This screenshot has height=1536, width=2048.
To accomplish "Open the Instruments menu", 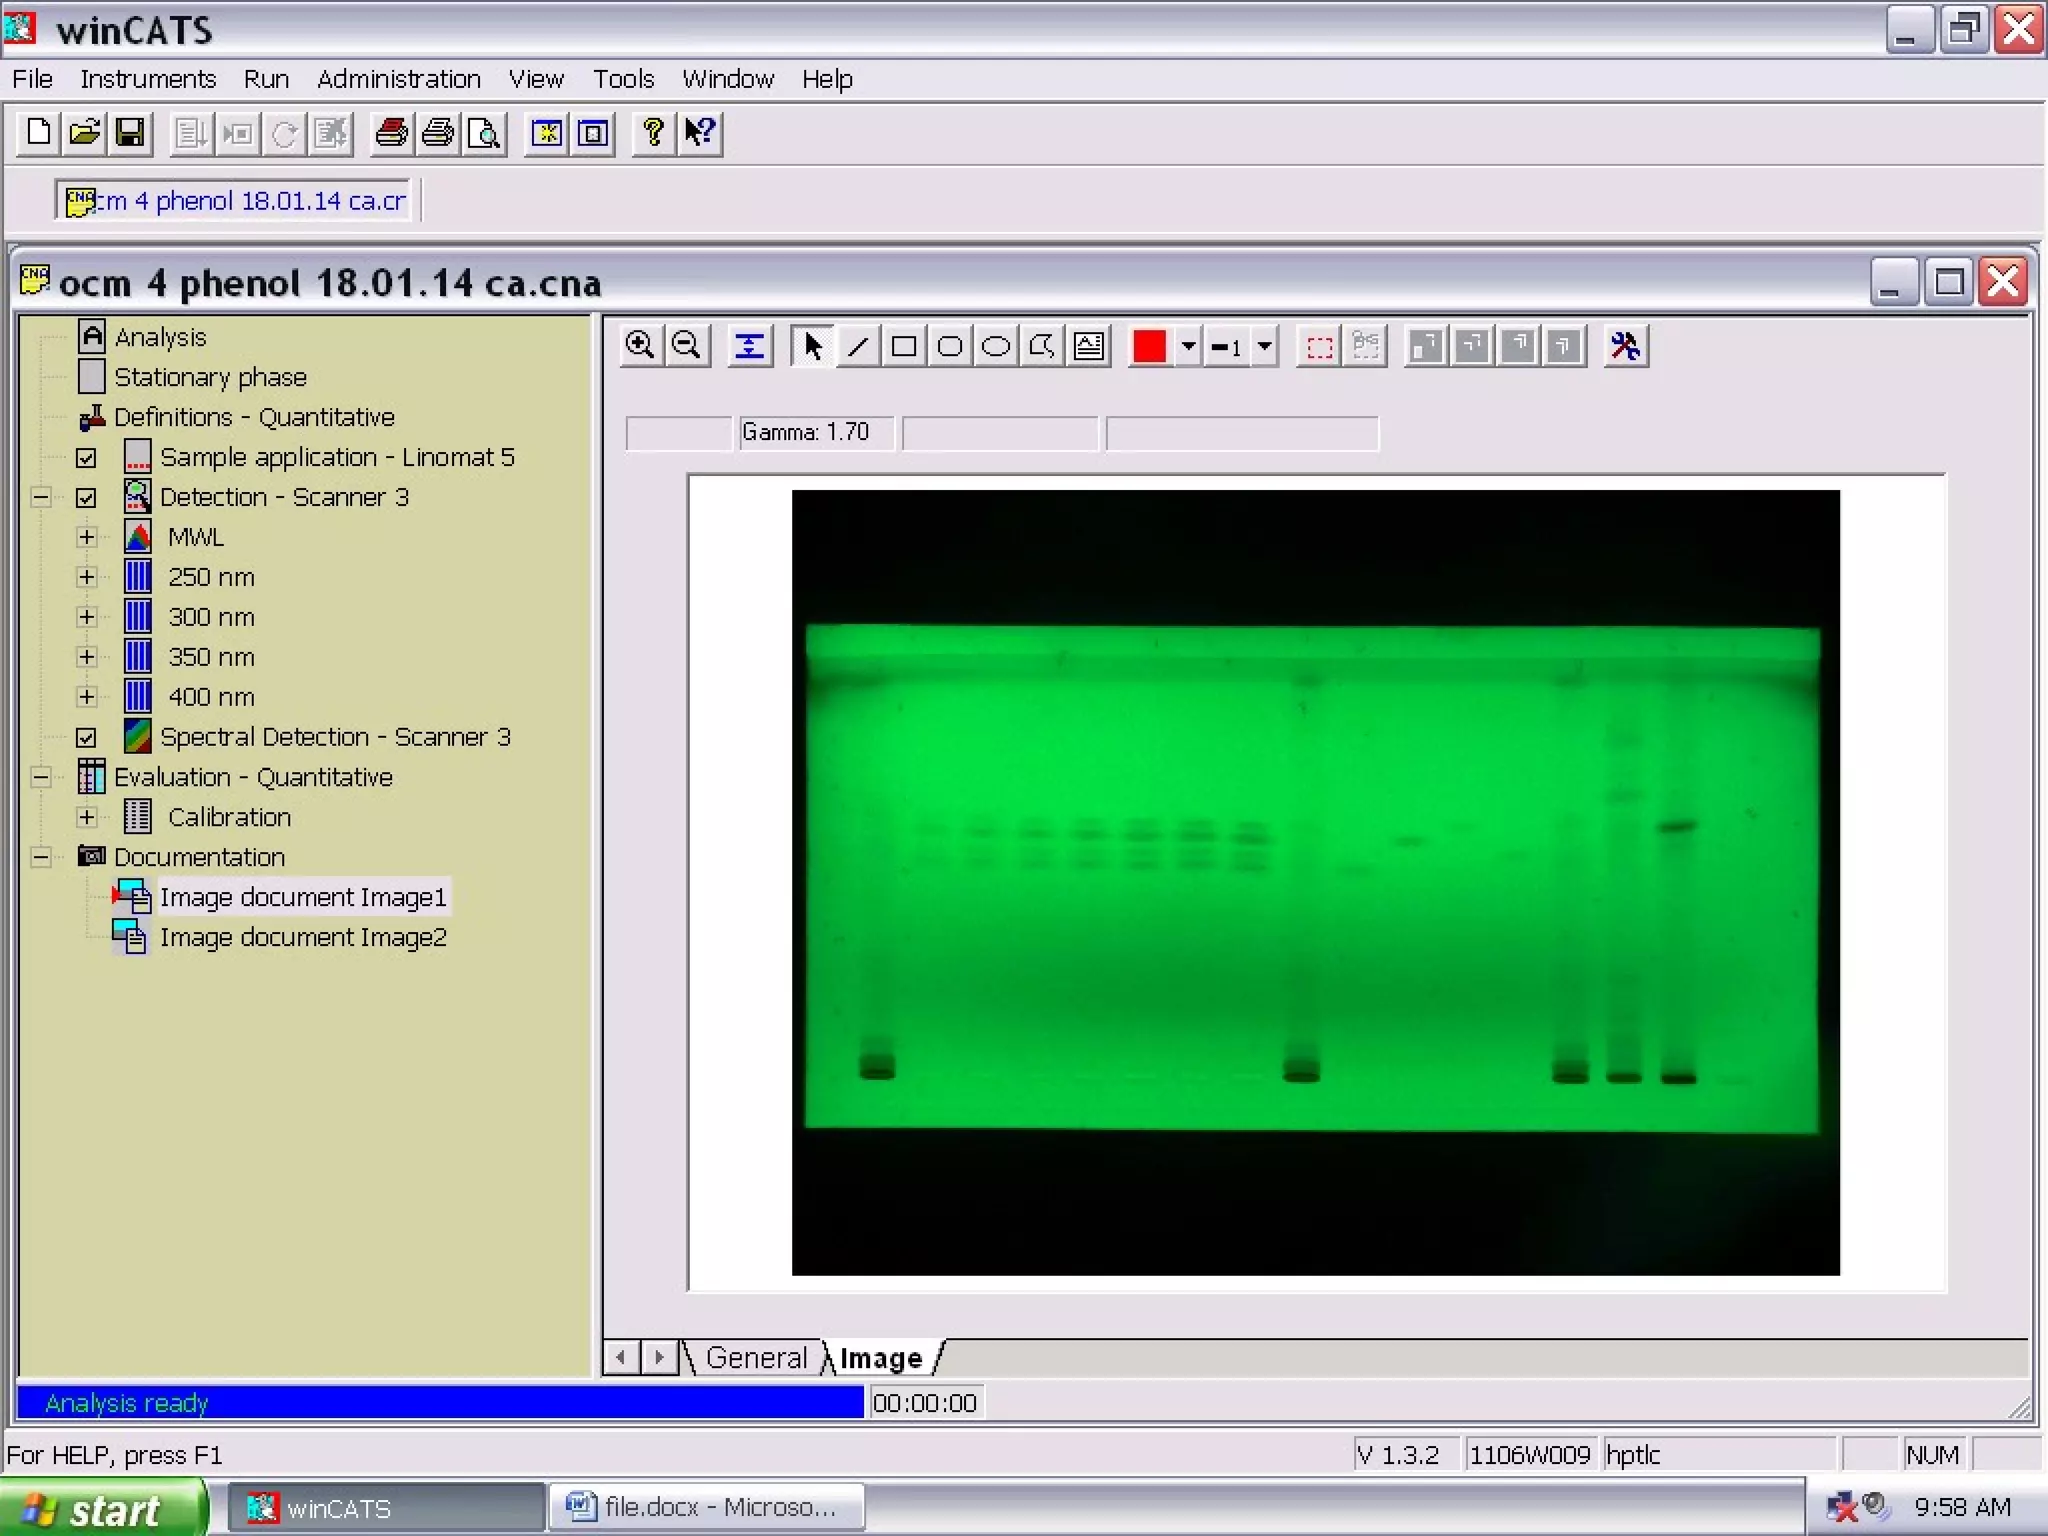I will (x=148, y=79).
